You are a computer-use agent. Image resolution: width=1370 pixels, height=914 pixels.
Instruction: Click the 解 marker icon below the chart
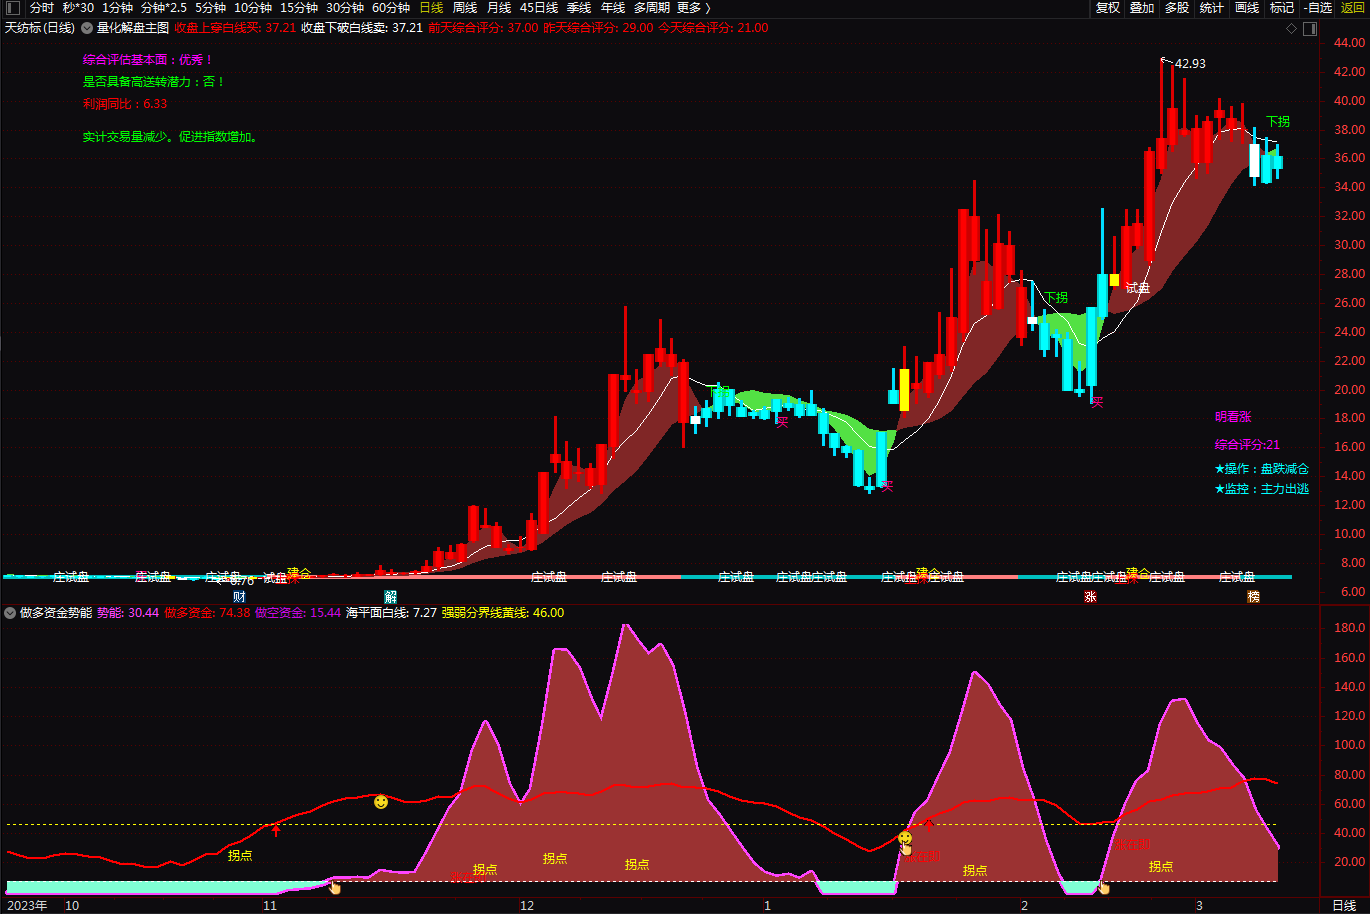click(391, 597)
